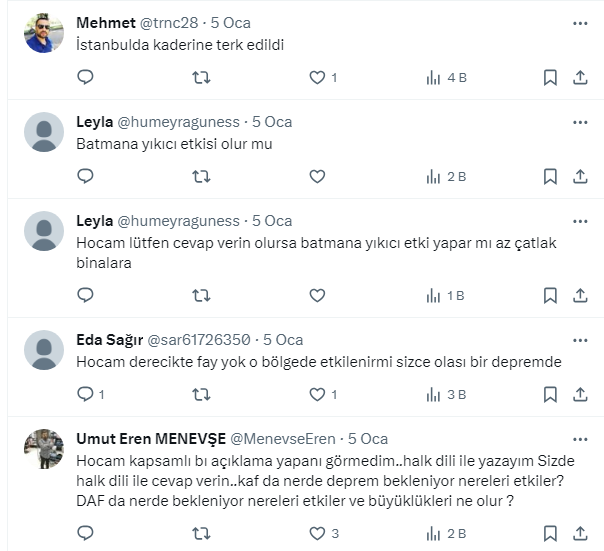Open more options on Mehmet's tweet
Image resolution: width=604 pixels, height=551 pixels.
point(580,22)
